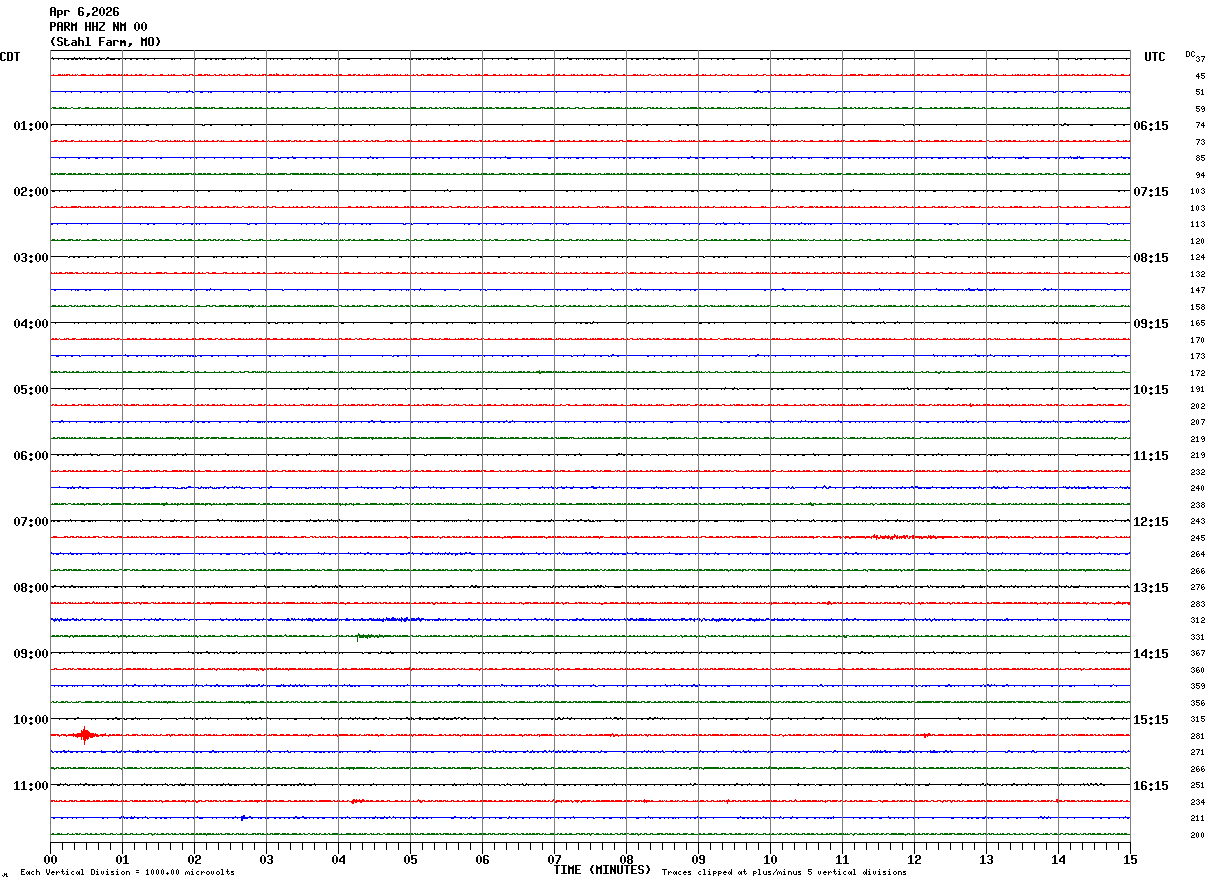
Task: Click the DC column header
Action: tap(1190, 54)
